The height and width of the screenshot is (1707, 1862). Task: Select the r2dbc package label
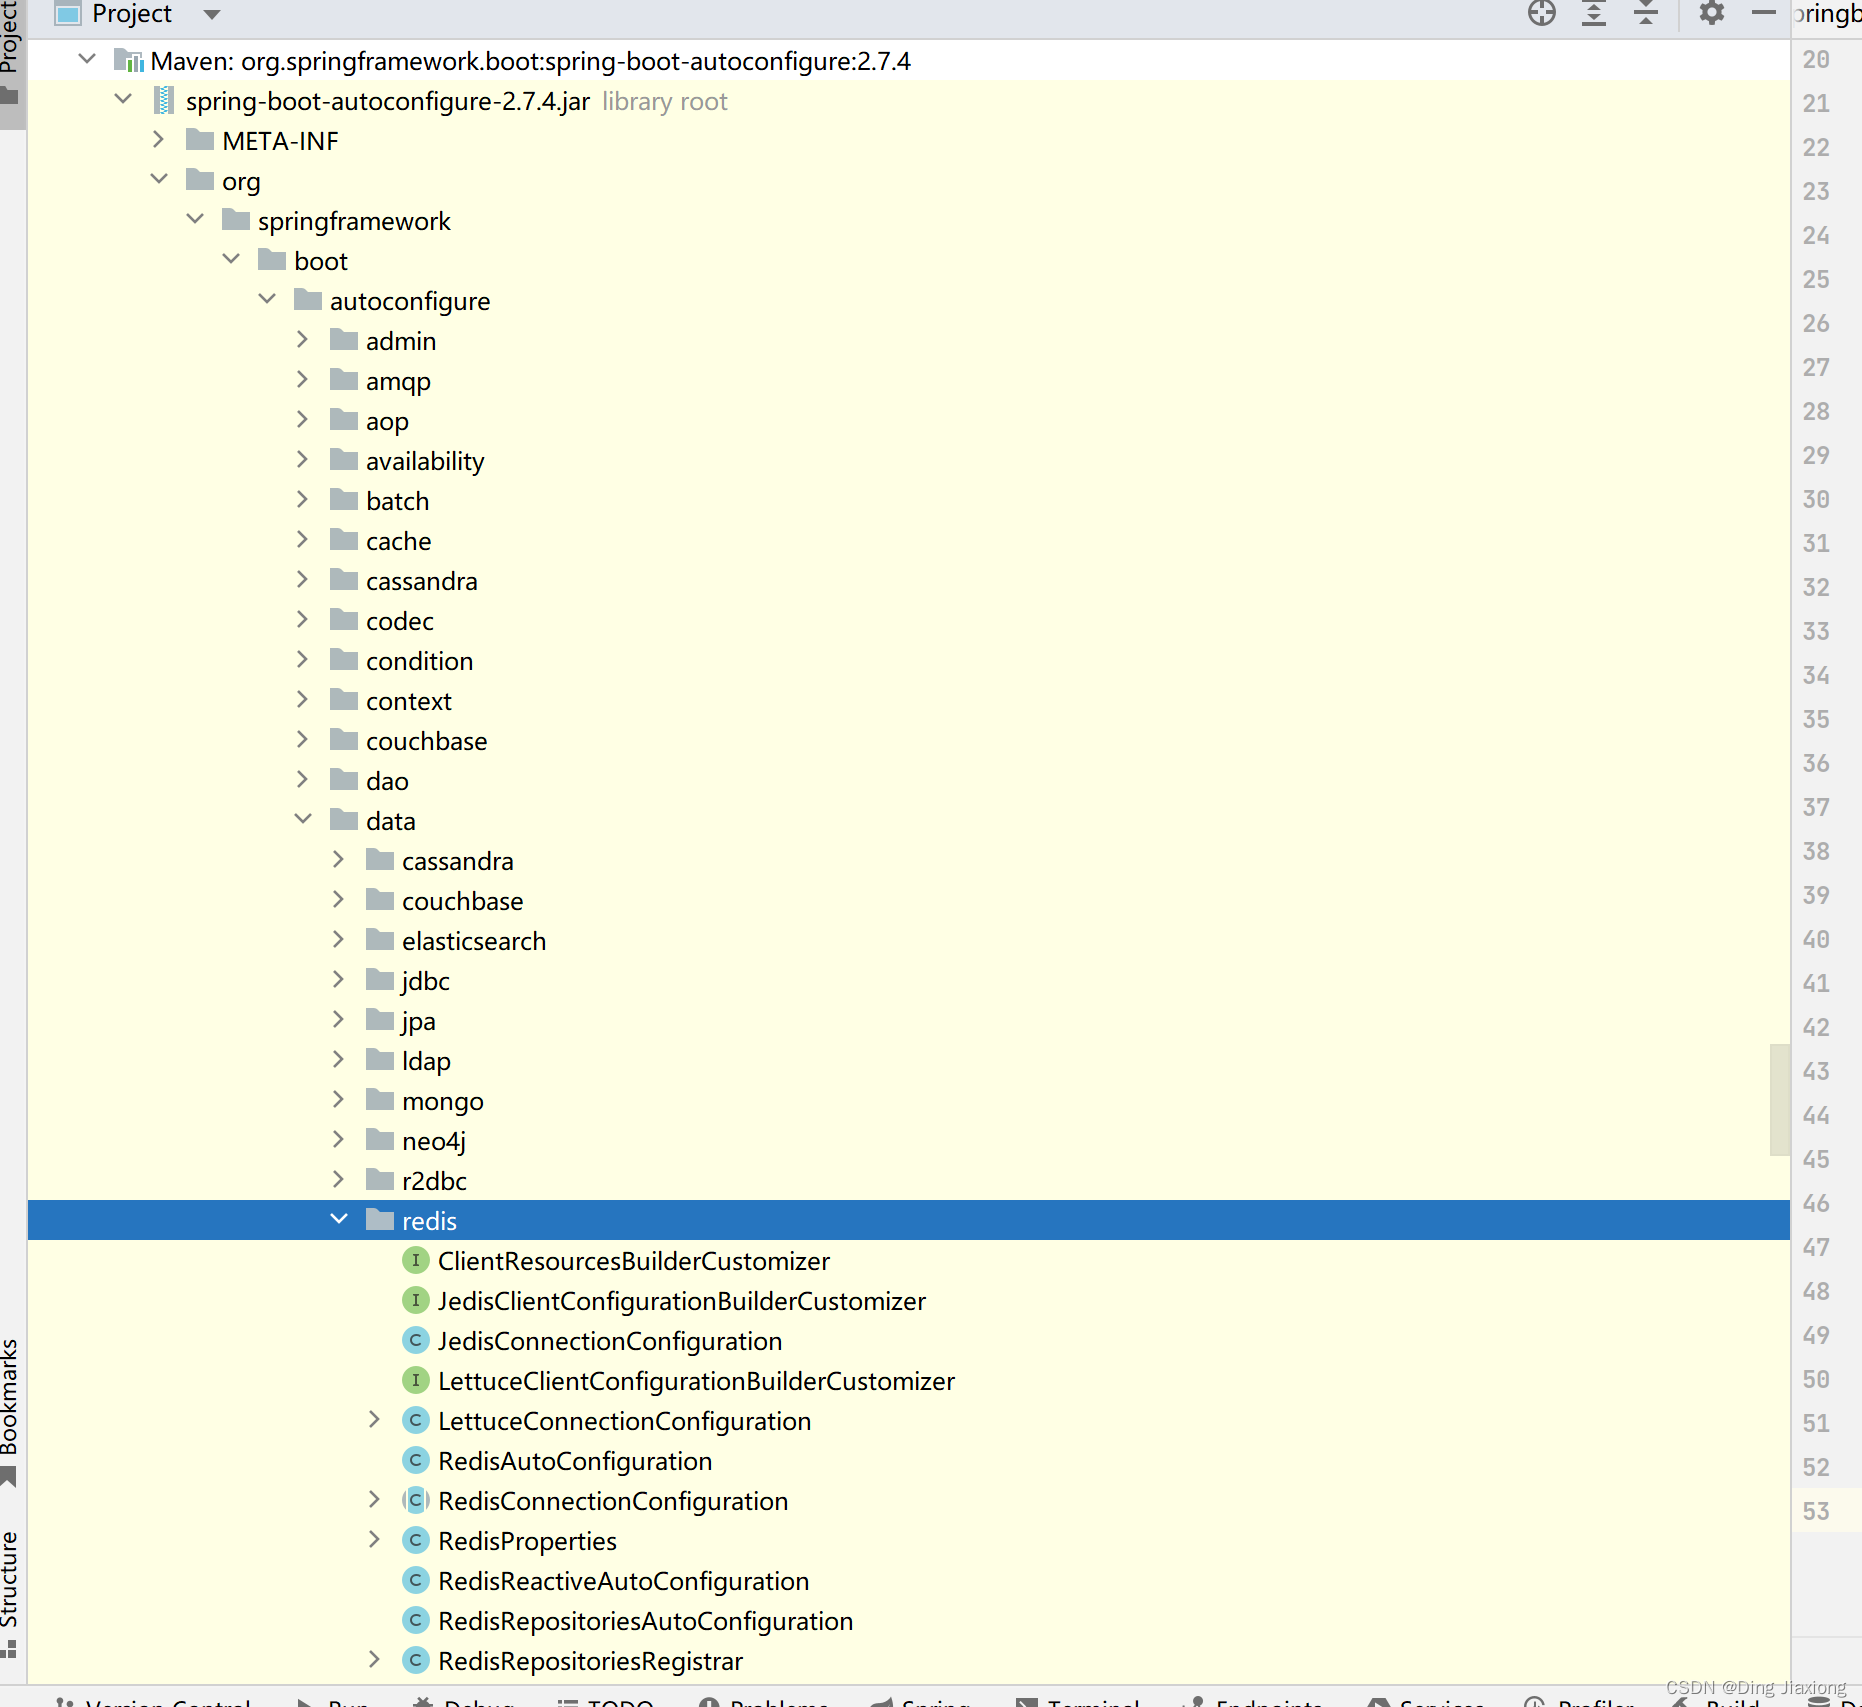(x=434, y=1181)
